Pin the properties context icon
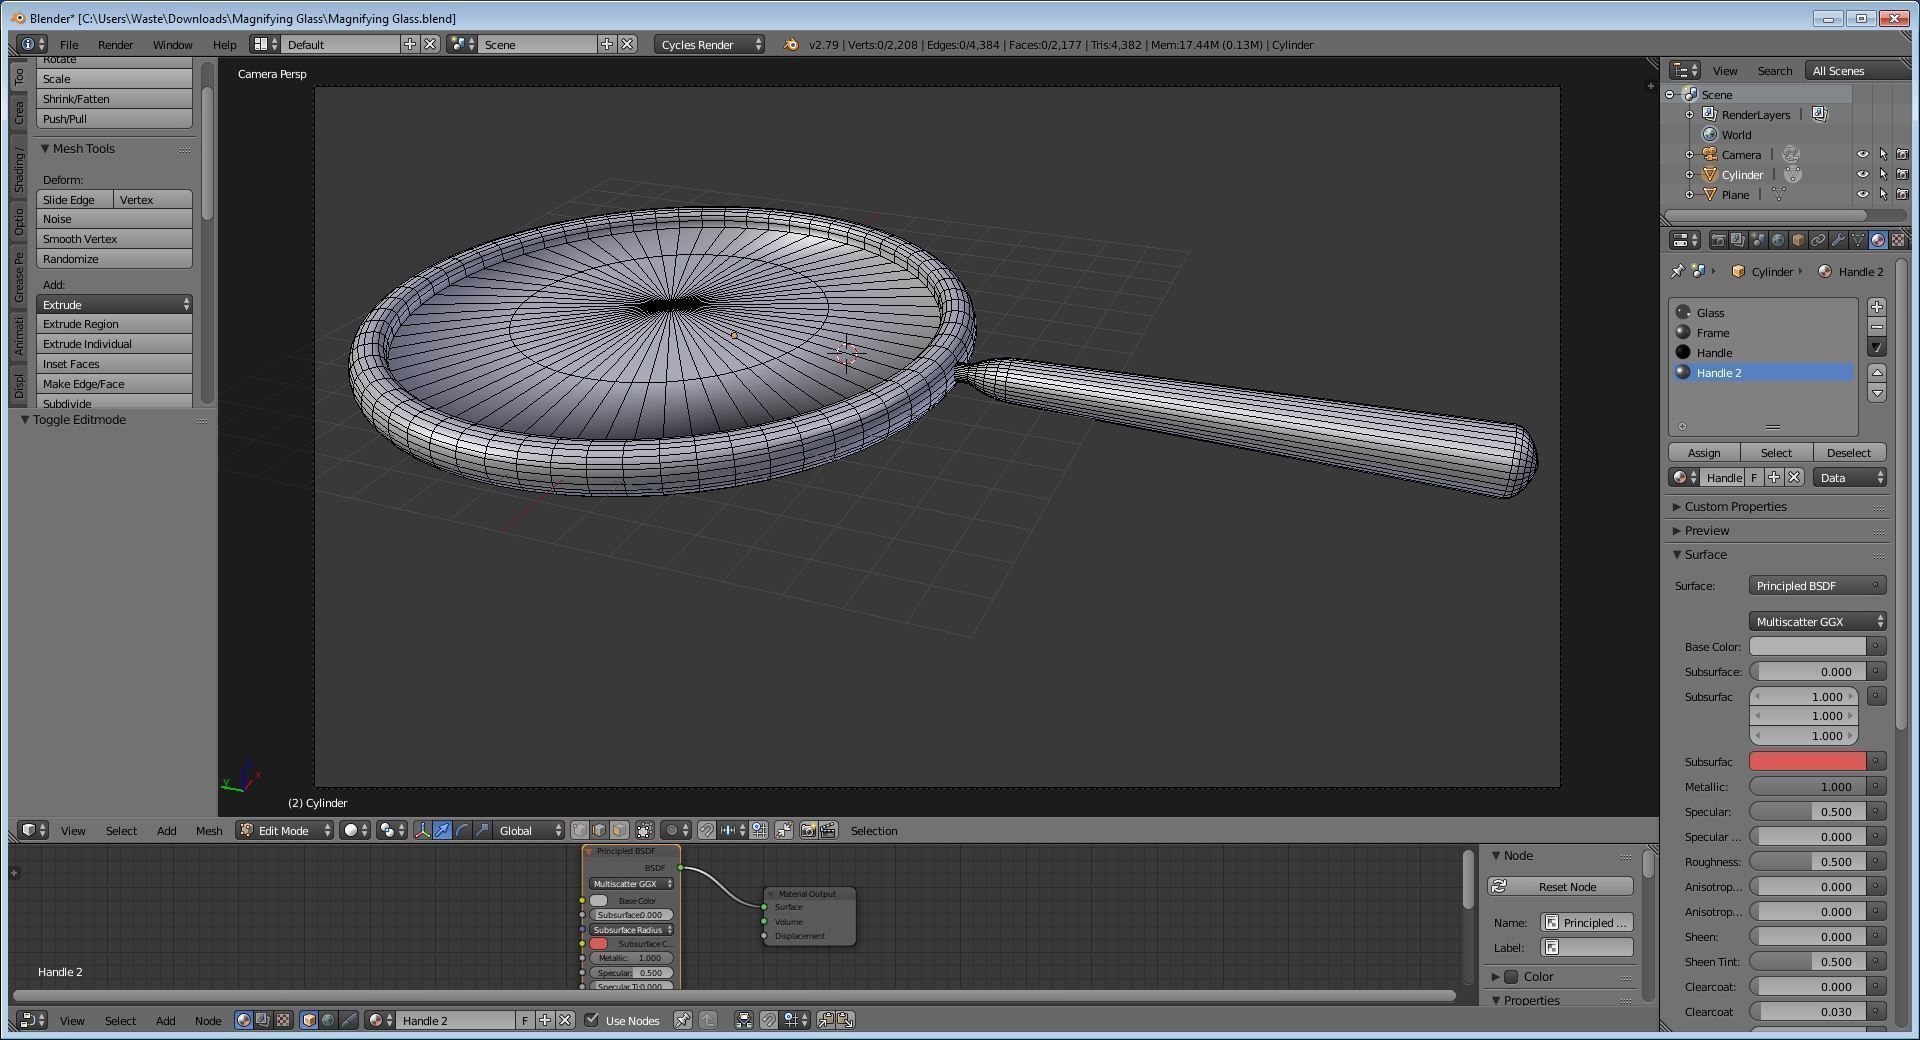 [1678, 271]
